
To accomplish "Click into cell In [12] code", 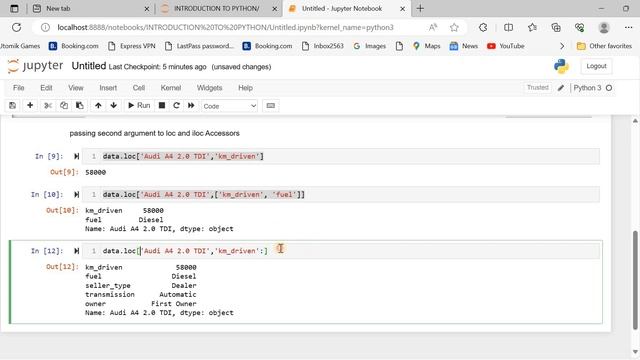I will [340, 251].
